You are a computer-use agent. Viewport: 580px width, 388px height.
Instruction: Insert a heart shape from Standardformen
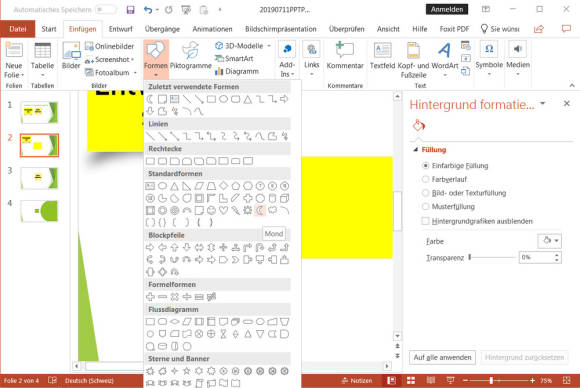(x=223, y=210)
